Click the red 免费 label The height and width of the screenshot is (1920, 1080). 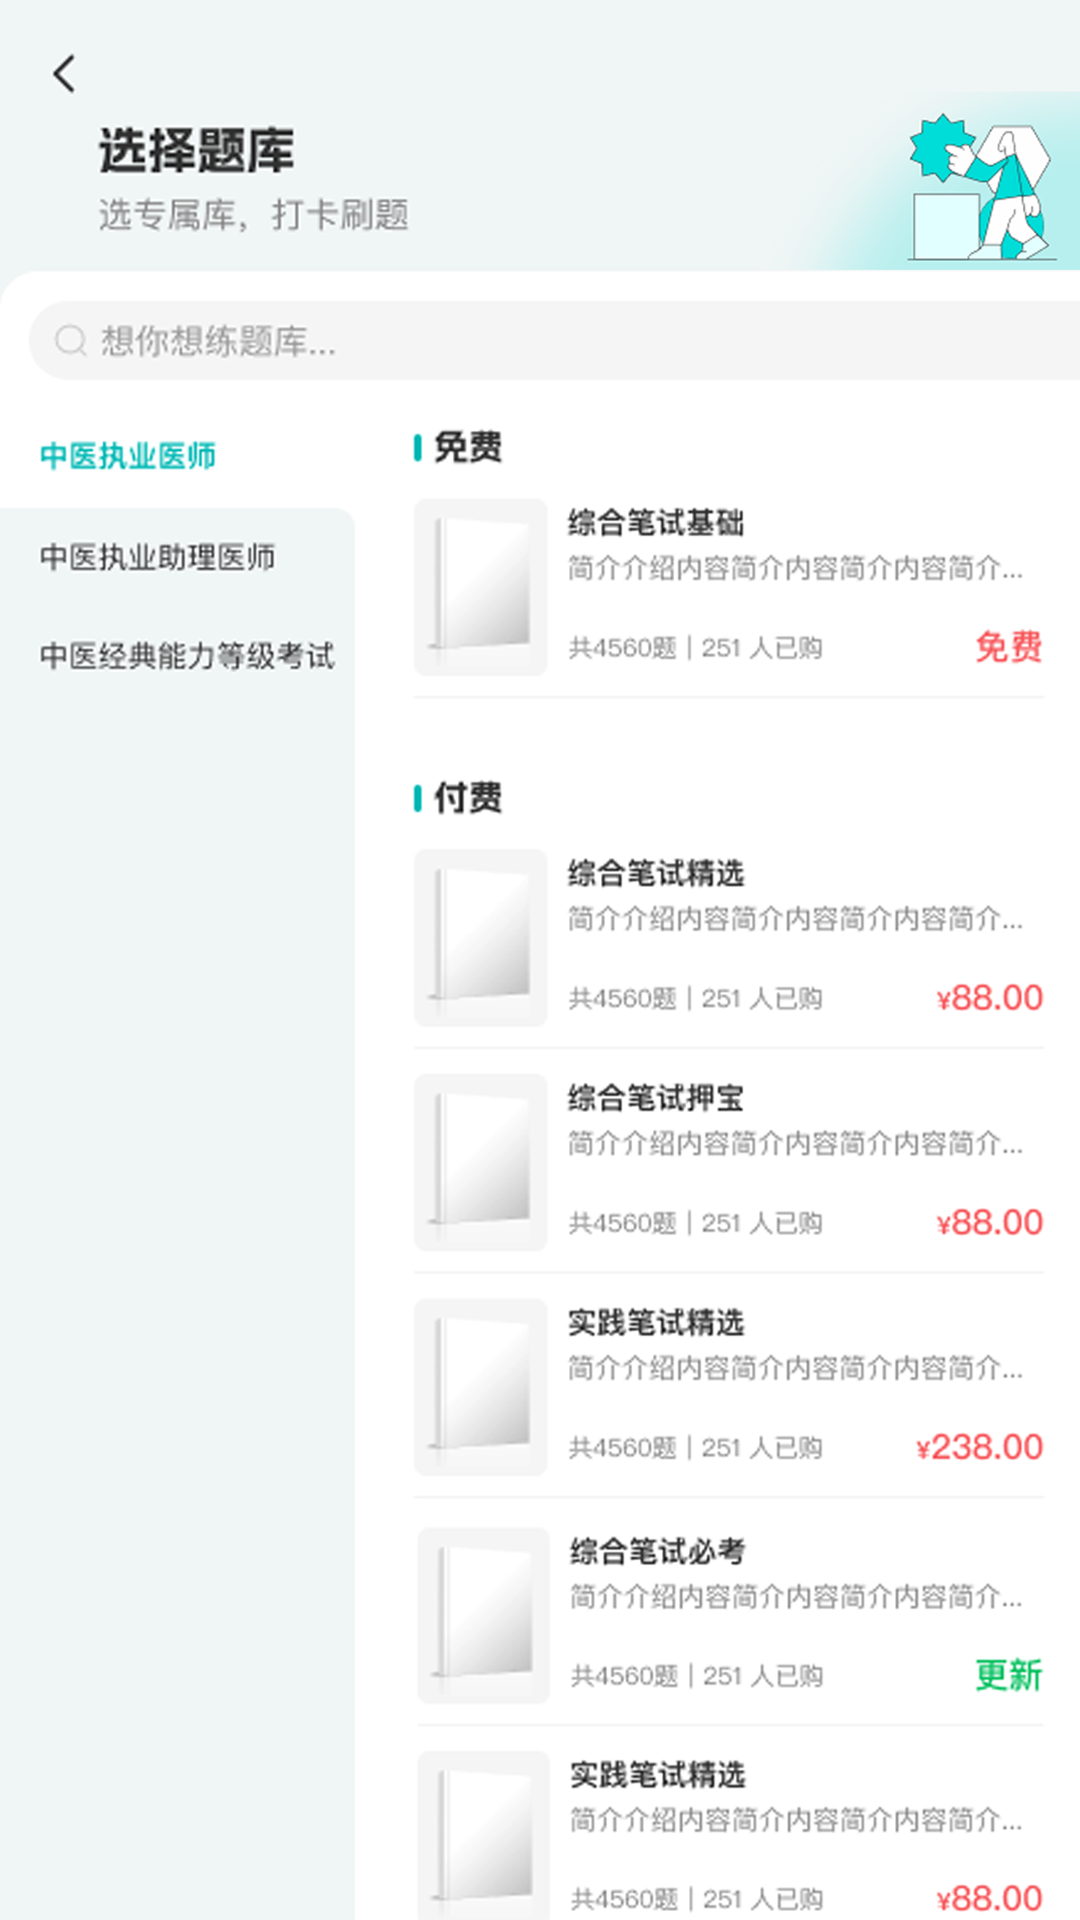pos(1008,647)
